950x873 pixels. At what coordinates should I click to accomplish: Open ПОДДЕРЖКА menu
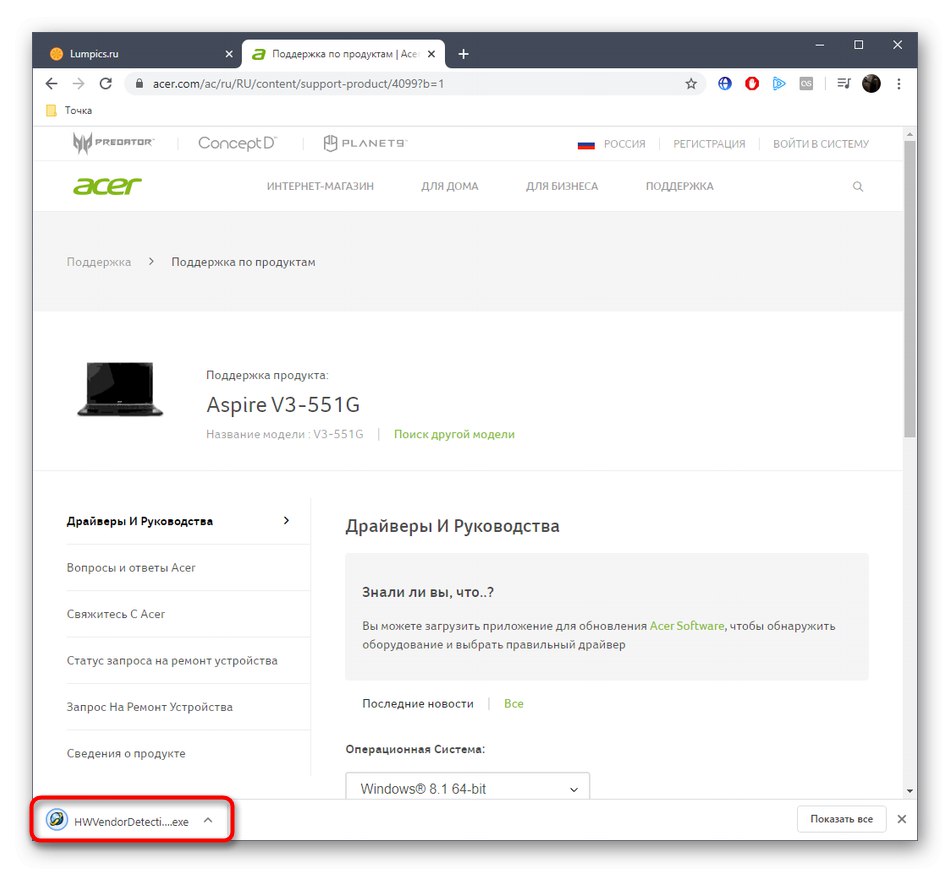[679, 186]
